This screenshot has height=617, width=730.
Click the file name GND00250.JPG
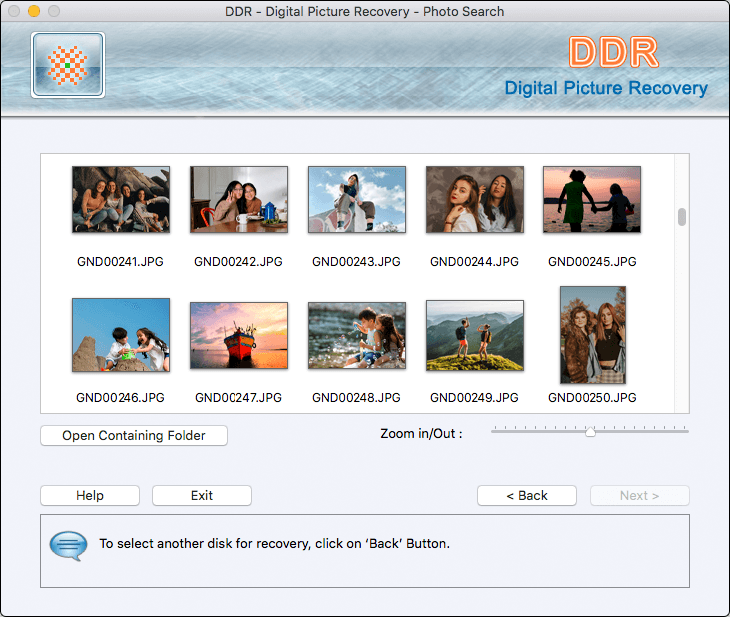(592, 398)
